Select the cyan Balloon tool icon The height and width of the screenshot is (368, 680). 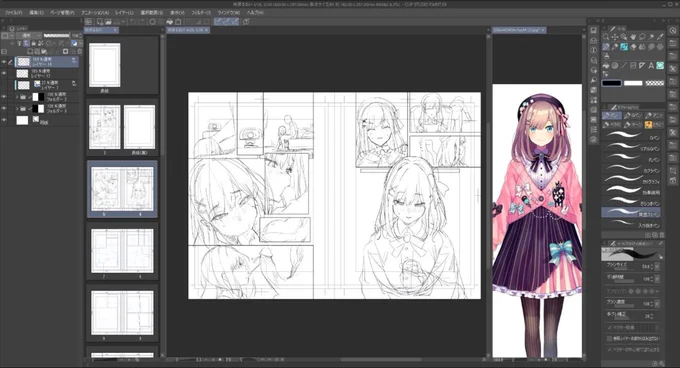click(660, 65)
